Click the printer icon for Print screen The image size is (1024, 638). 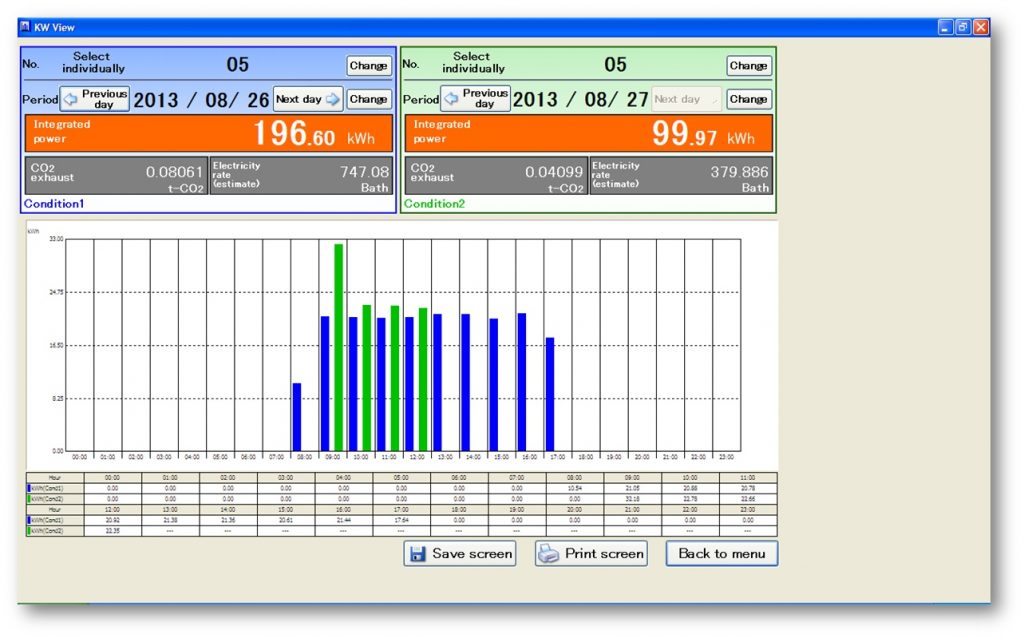point(549,554)
